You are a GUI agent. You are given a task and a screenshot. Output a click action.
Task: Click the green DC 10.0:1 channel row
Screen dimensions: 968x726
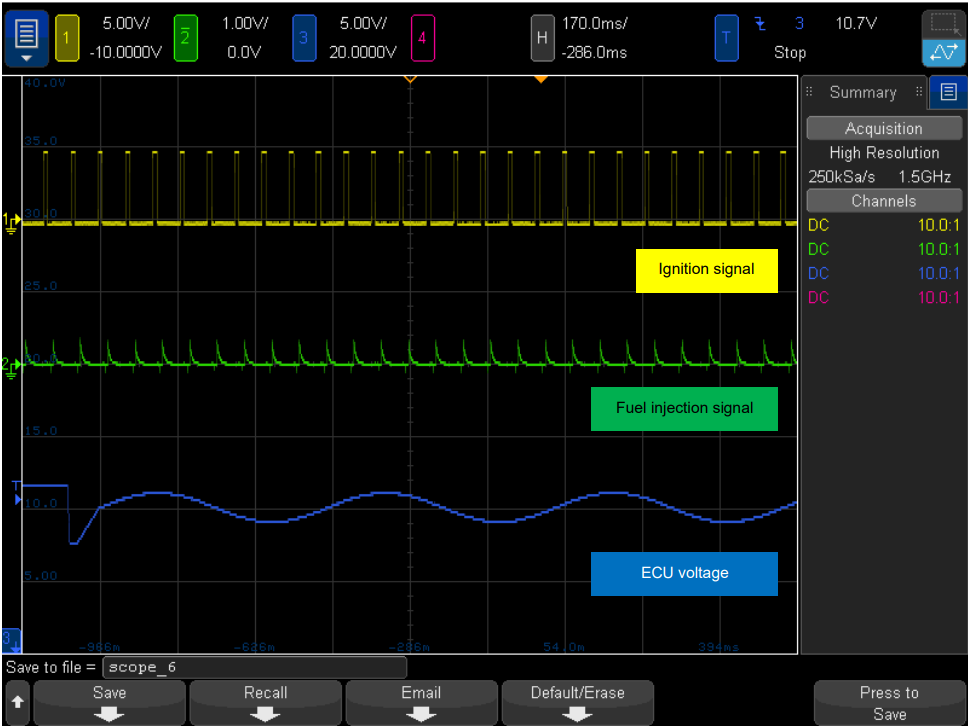pyautogui.click(x=884, y=249)
